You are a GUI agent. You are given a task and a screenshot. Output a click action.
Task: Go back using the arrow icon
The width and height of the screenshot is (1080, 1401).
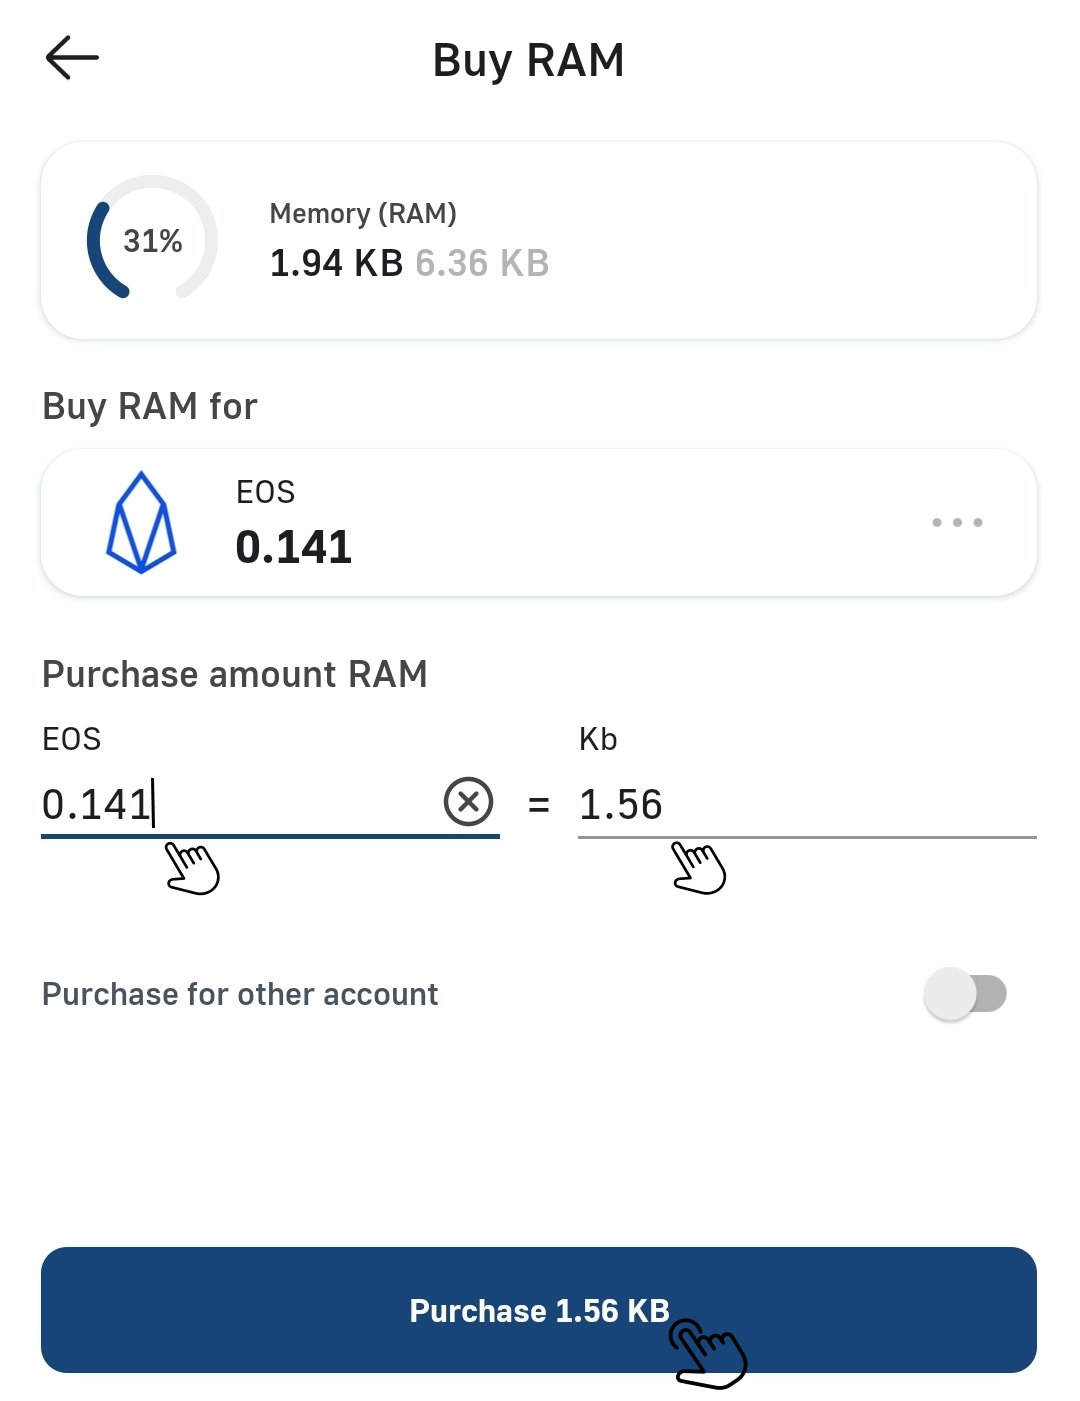[72, 58]
